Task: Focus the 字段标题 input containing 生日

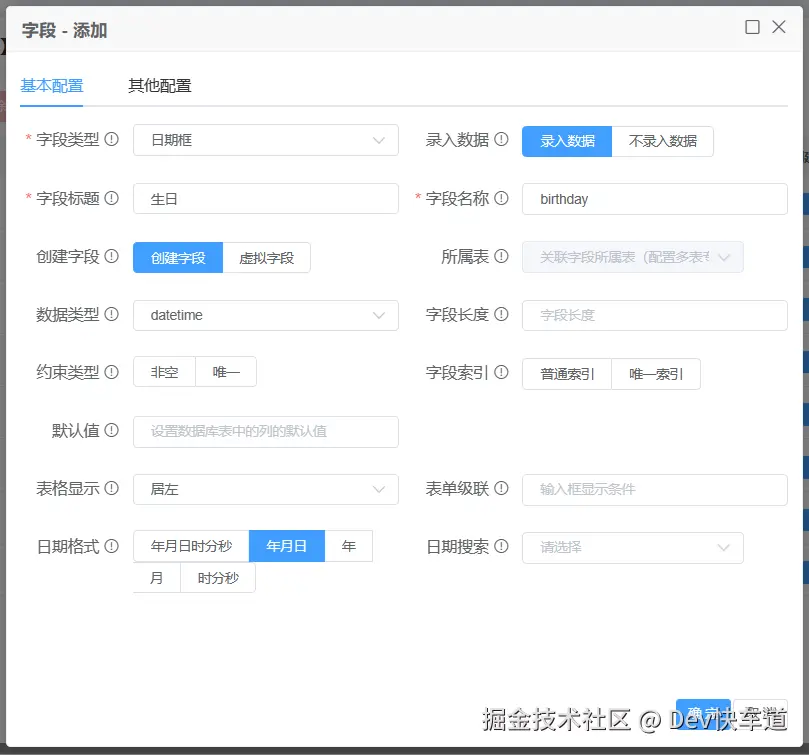Action: [x=266, y=199]
